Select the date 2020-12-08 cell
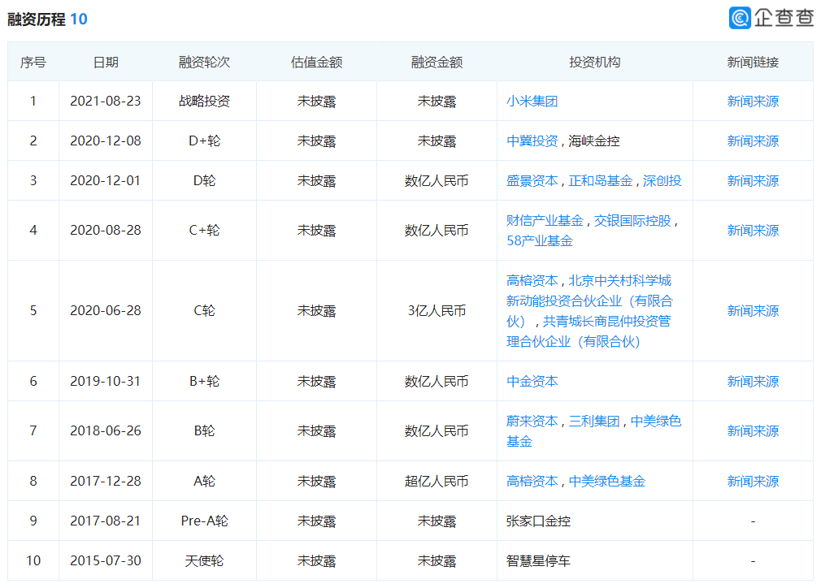Viewport: 820px width, 588px height. (106, 141)
